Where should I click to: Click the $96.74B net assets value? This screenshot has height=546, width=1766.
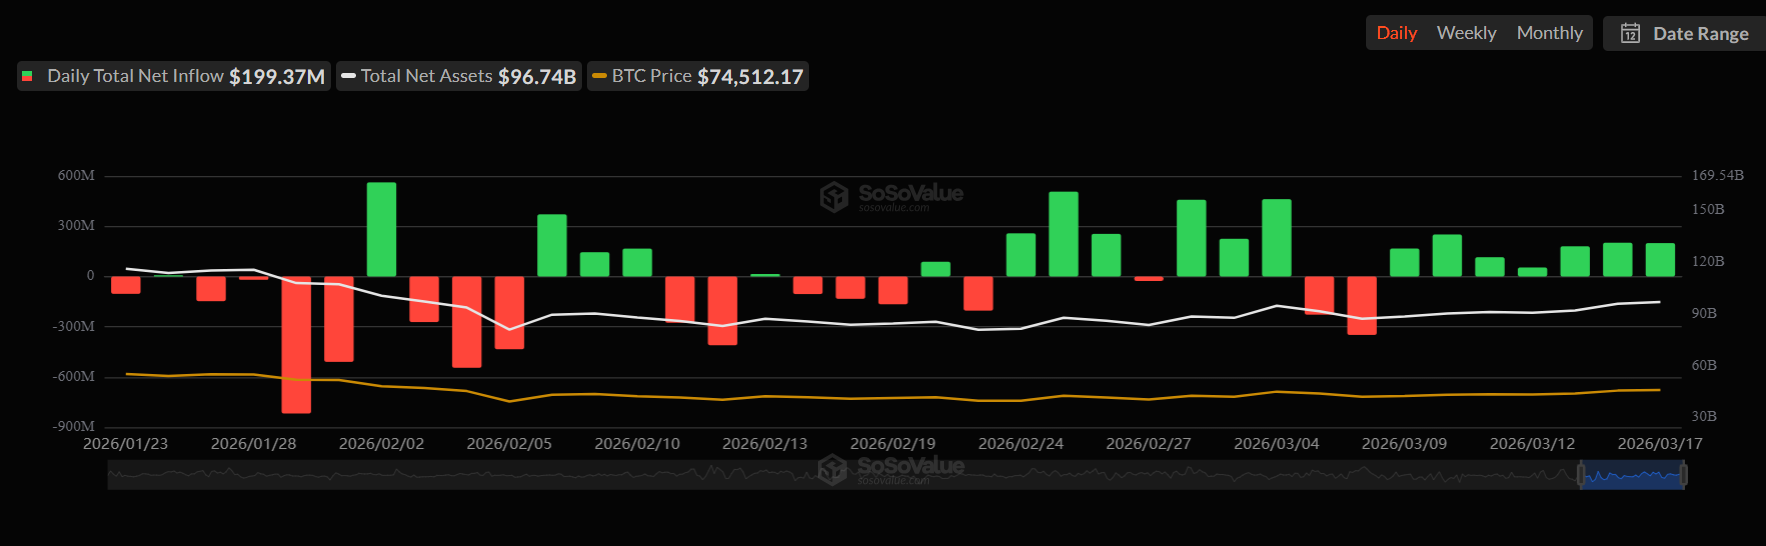[537, 76]
